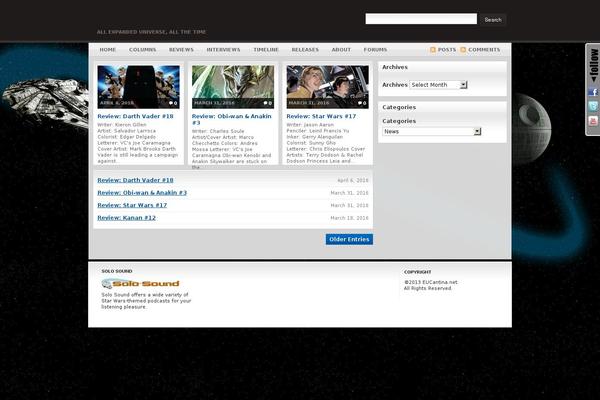600x400 pixels.
Task: Click the Categories widget heading
Action: click(x=399, y=107)
